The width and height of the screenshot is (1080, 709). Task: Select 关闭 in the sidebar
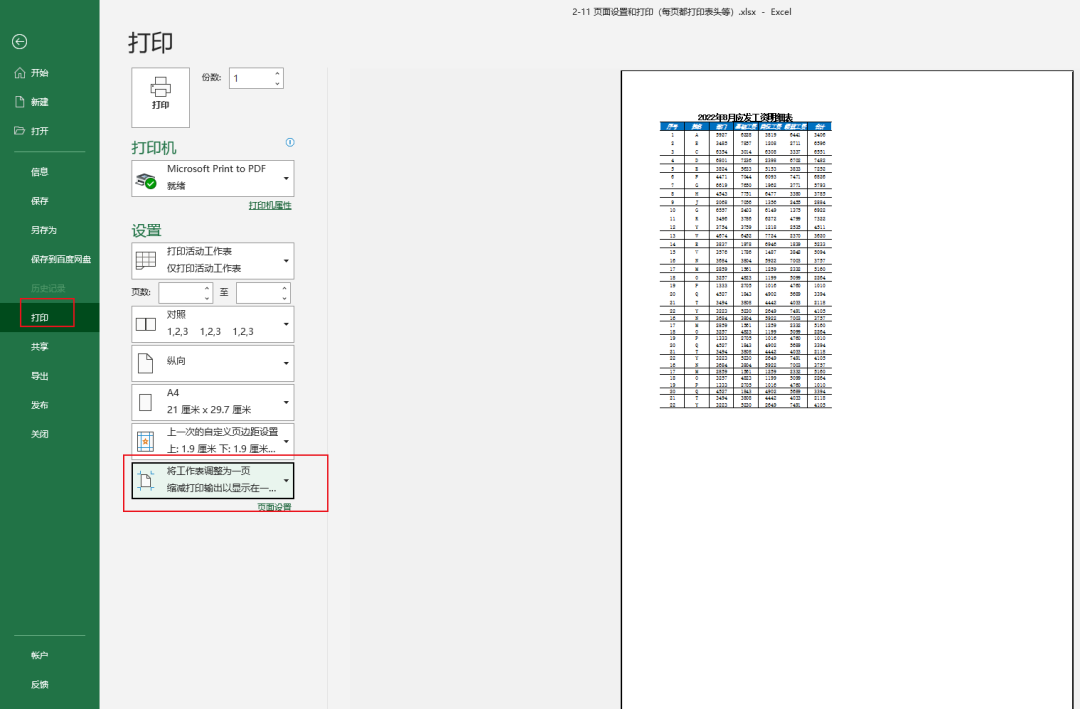pyautogui.click(x=40, y=434)
